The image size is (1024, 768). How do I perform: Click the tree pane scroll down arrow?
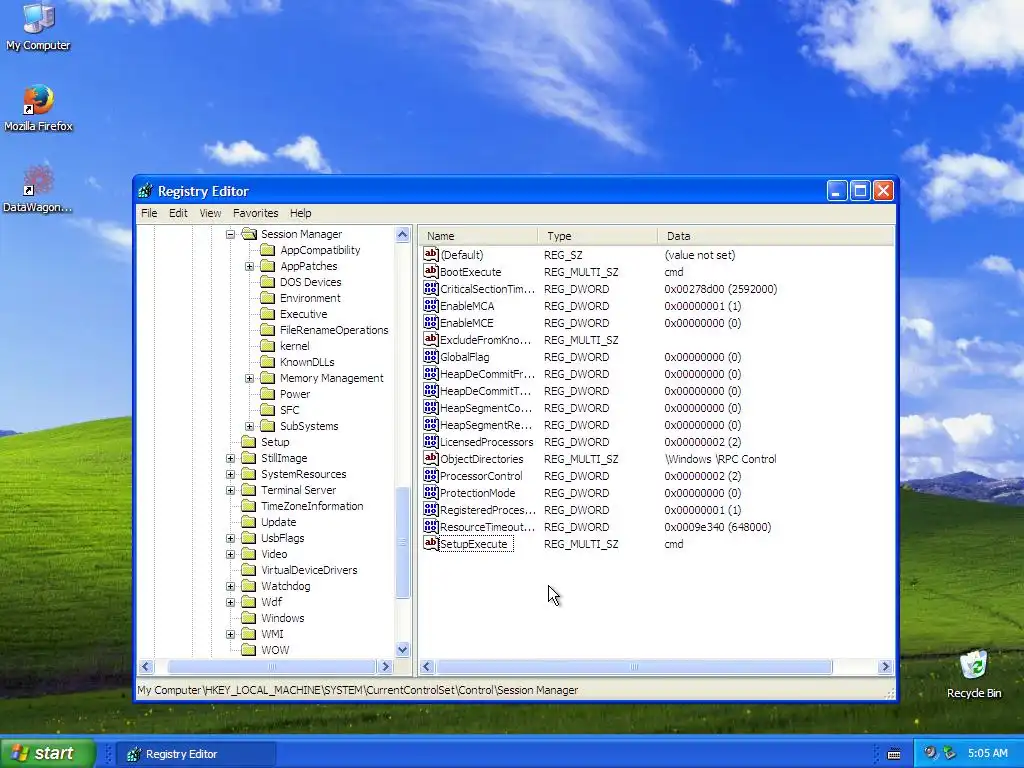click(402, 650)
